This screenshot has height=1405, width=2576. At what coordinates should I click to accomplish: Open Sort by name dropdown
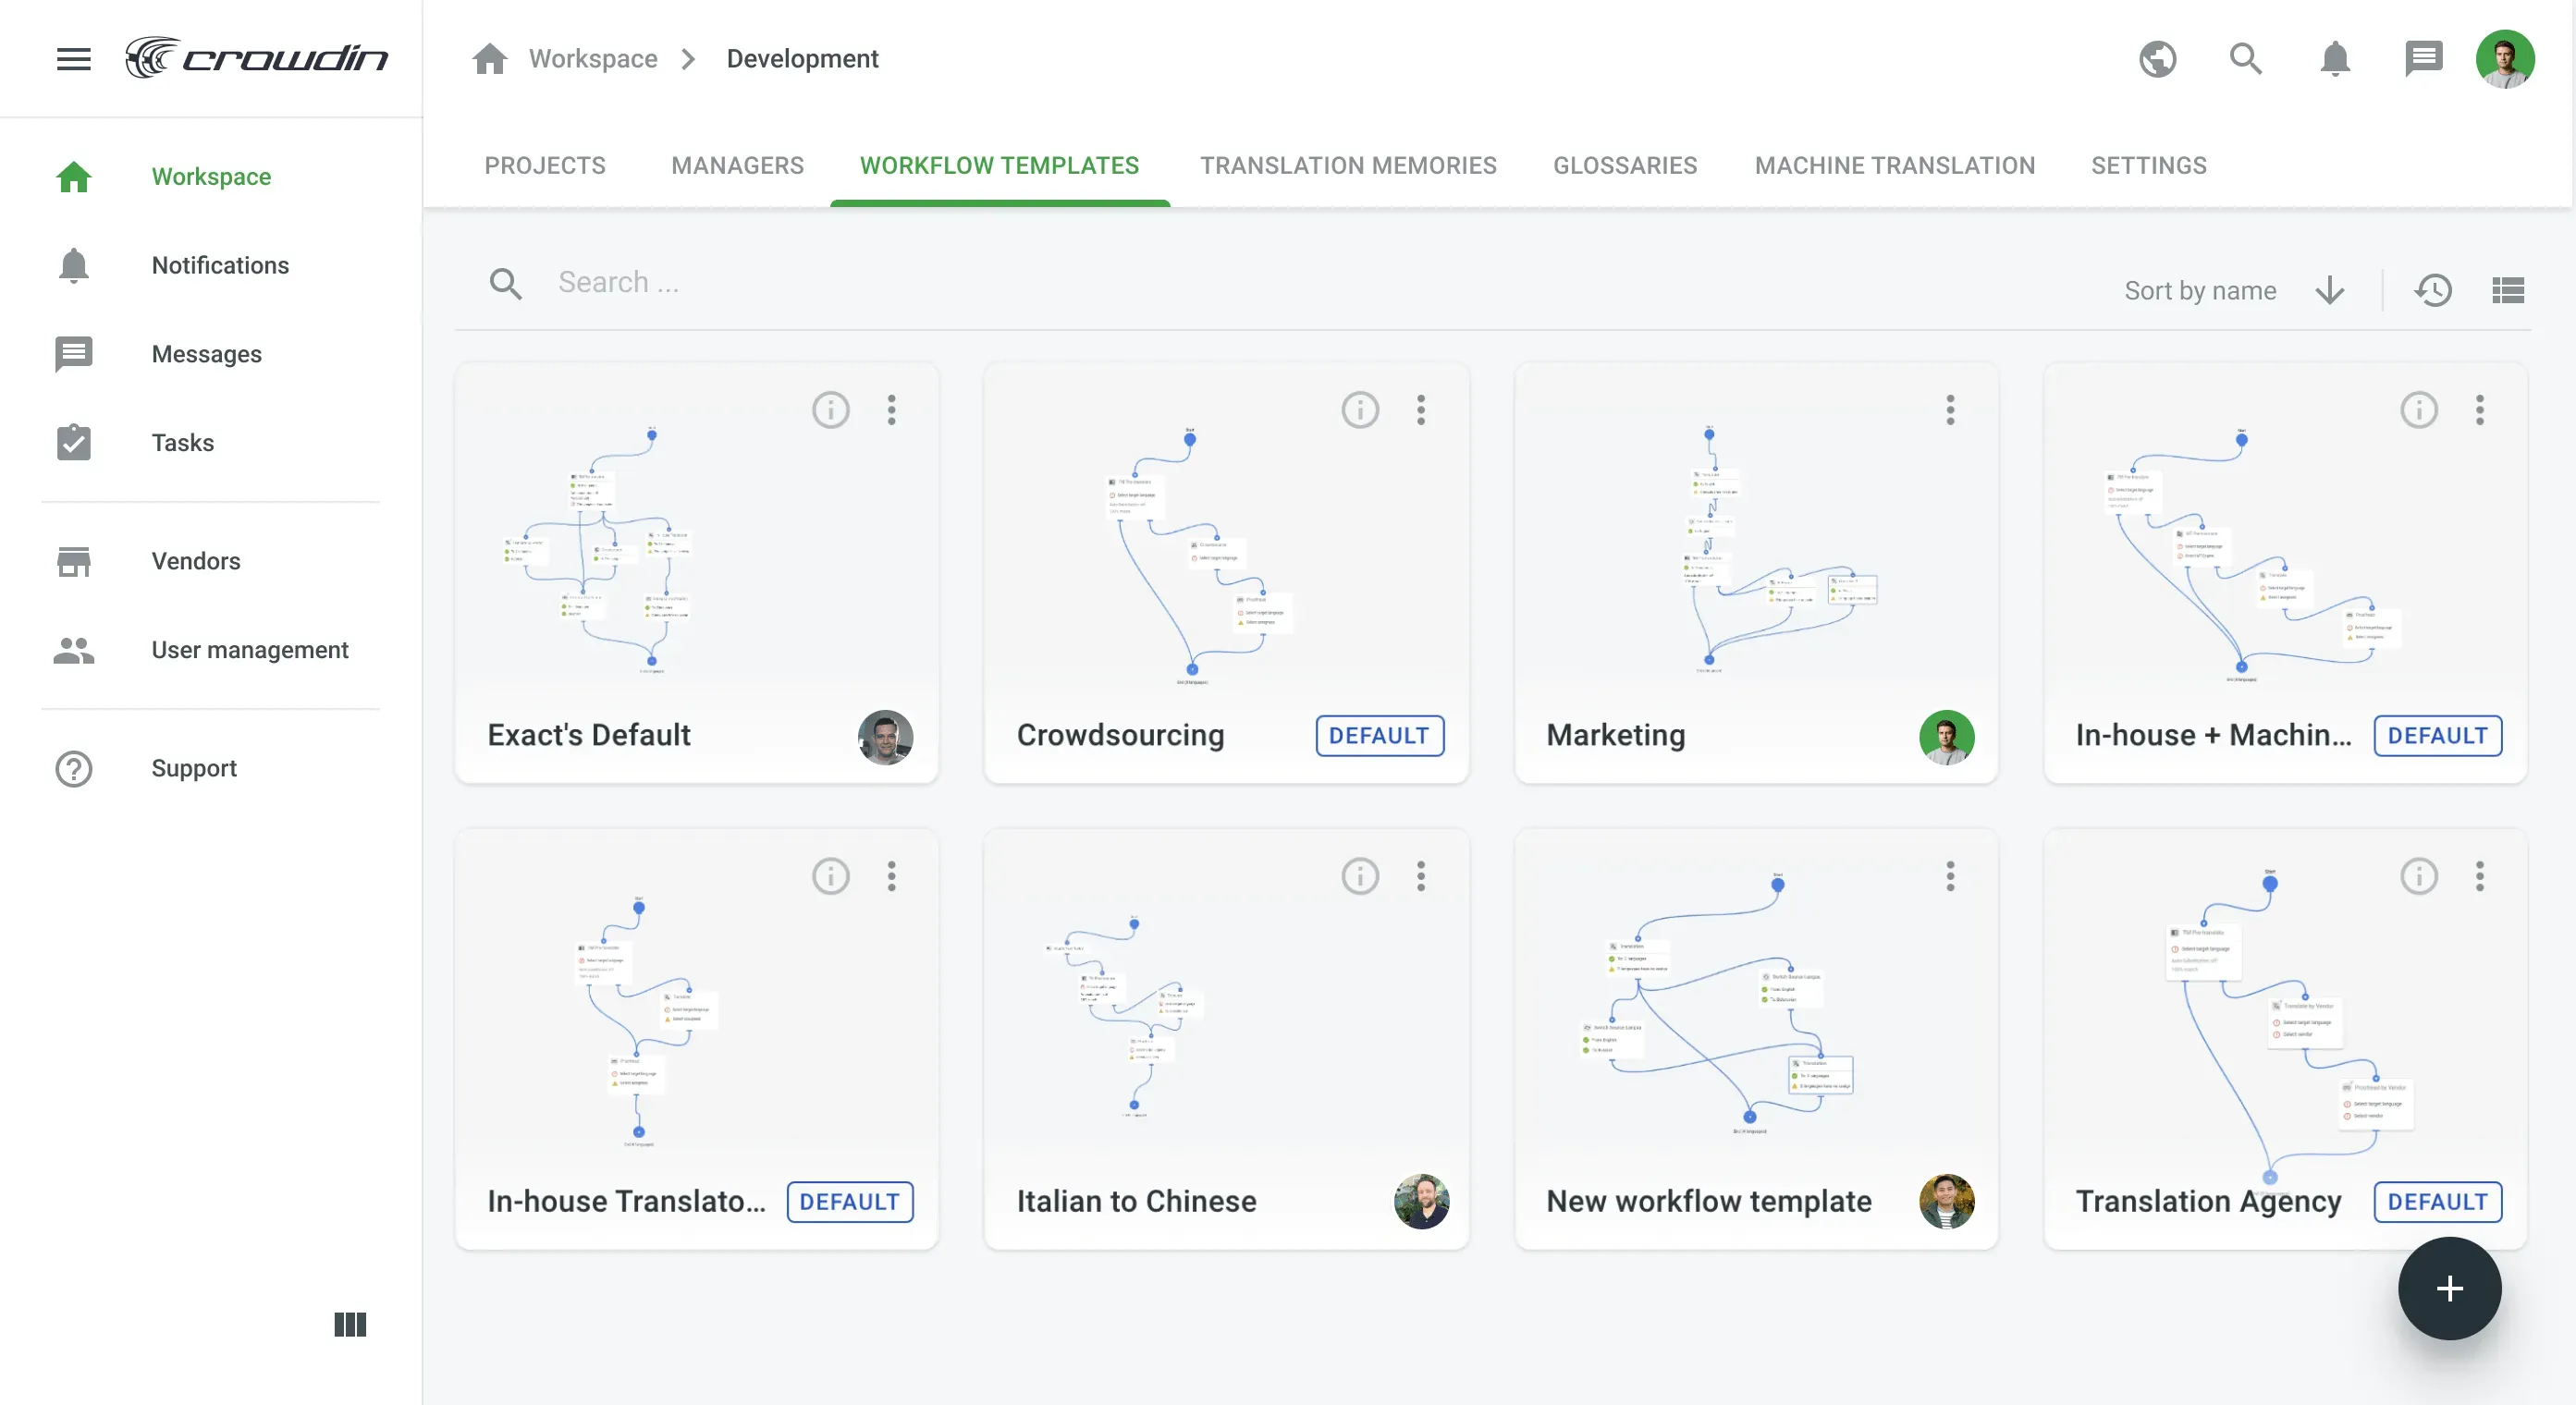(x=2200, y=290)
